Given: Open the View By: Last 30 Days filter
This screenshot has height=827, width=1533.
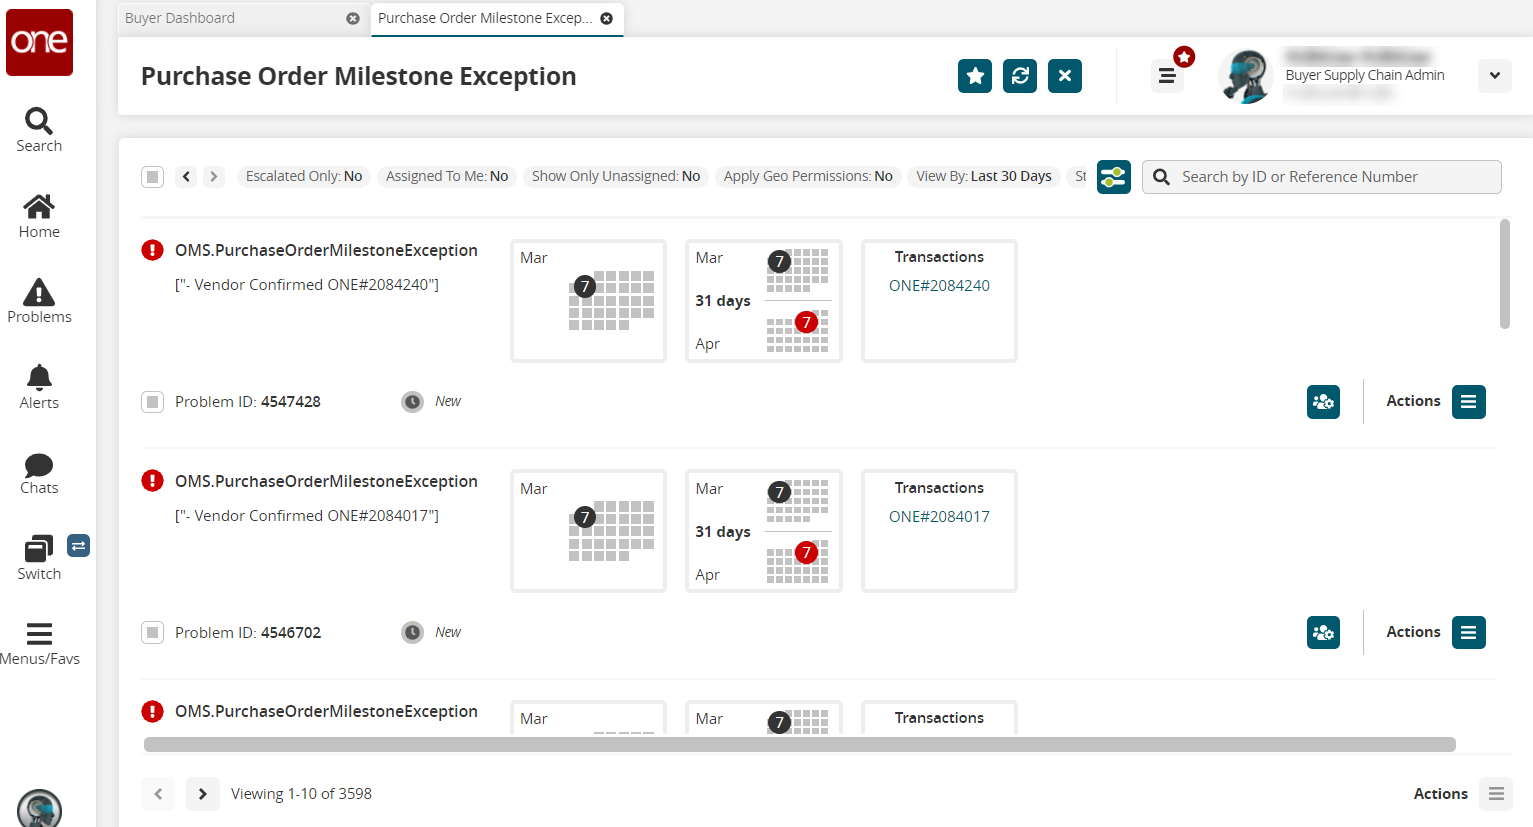Looking at the screenshot, I should [x=984, y=177].
